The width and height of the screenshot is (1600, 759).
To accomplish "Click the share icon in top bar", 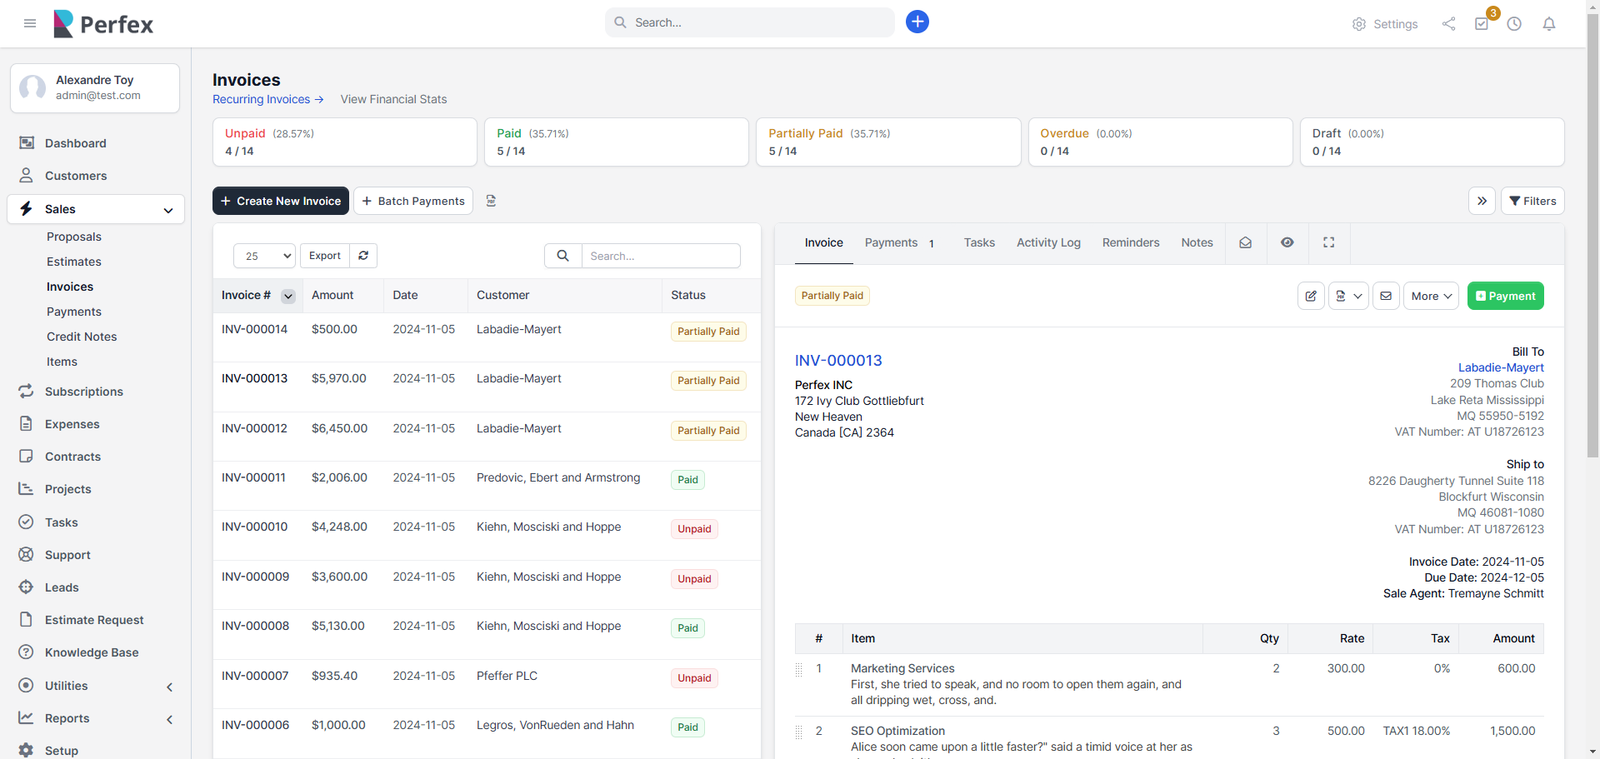I will pyautogui.click(x=1448, y=24).
